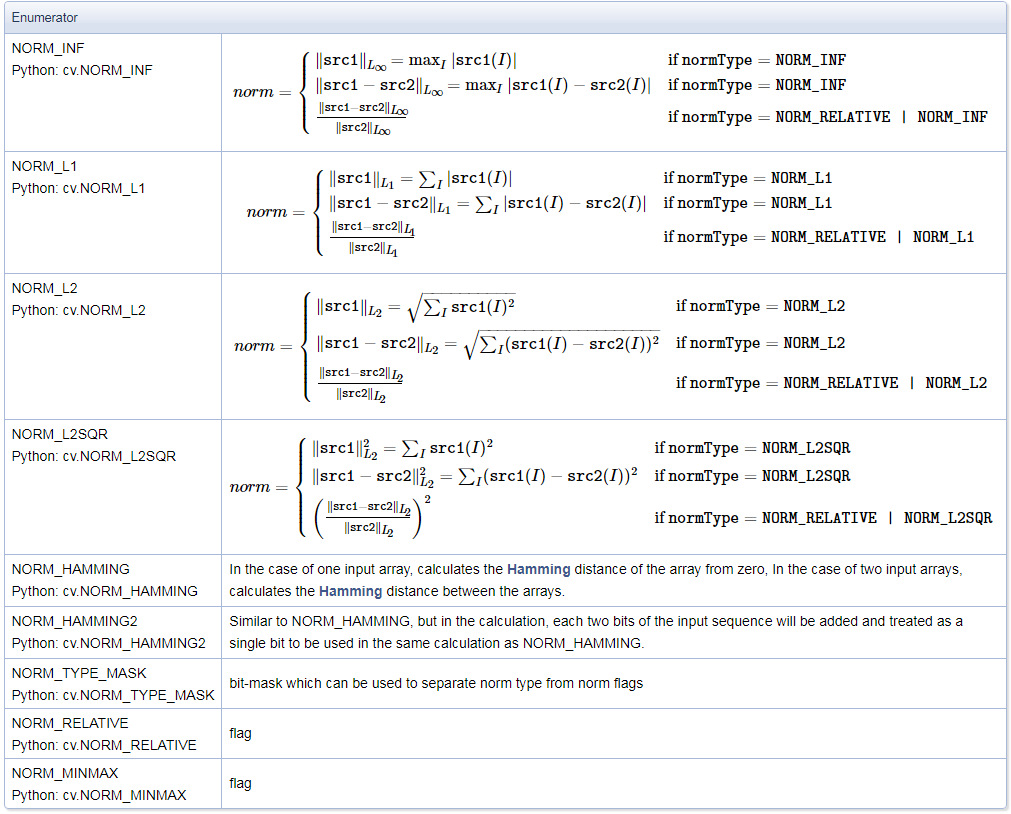Click "NORM_RELATIVE | NORM_L2SQR" in the formula

pos(877,518)
